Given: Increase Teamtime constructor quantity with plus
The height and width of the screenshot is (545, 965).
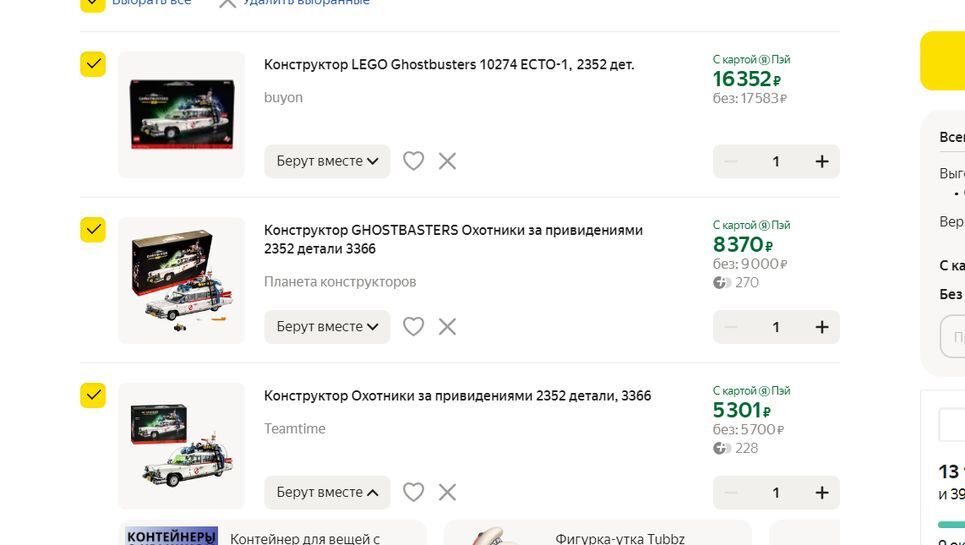Looking at the screenshot, I should tap(822, 492).
